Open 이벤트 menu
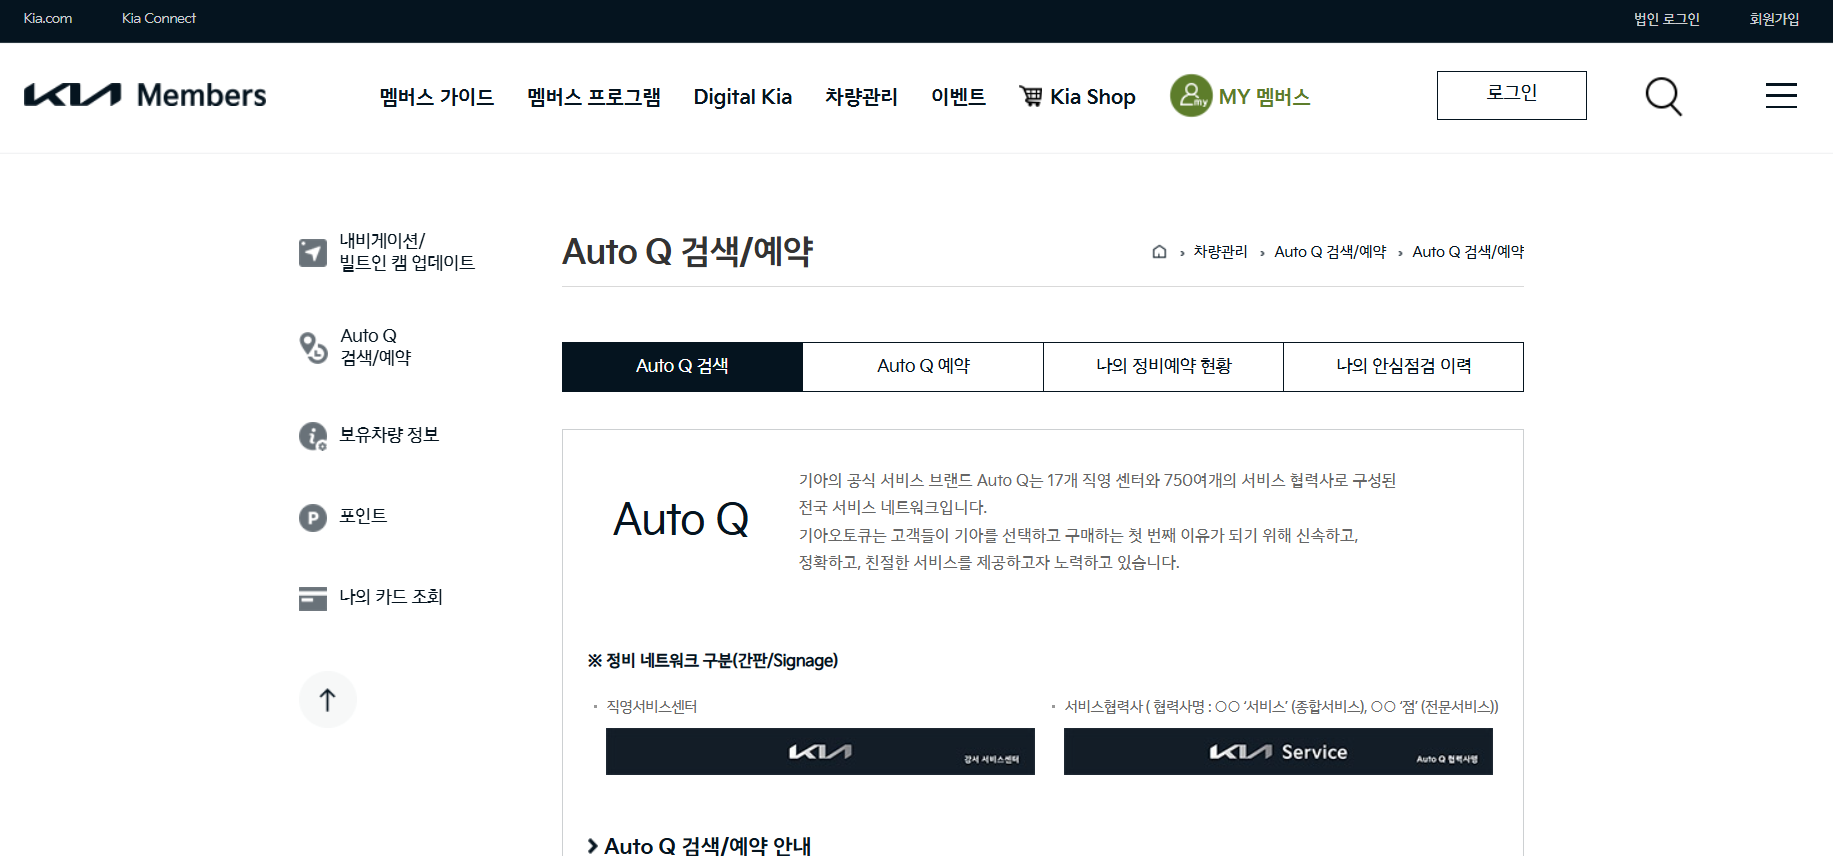 [958, 97]
